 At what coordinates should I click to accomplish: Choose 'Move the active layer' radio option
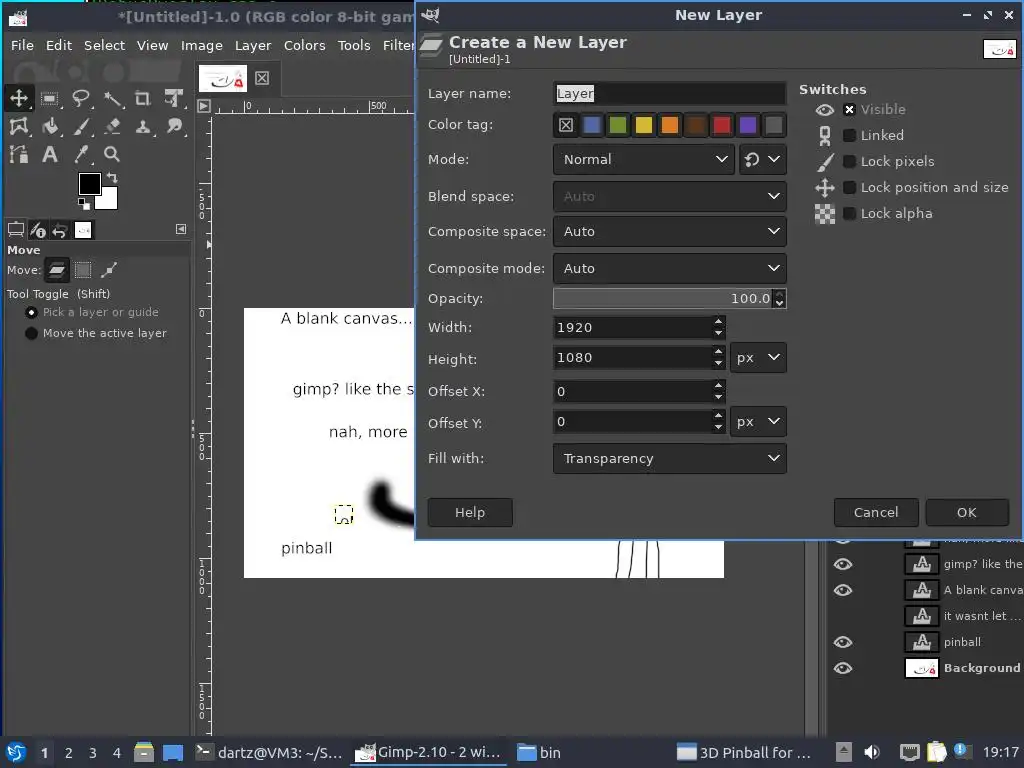click(31, 333)
